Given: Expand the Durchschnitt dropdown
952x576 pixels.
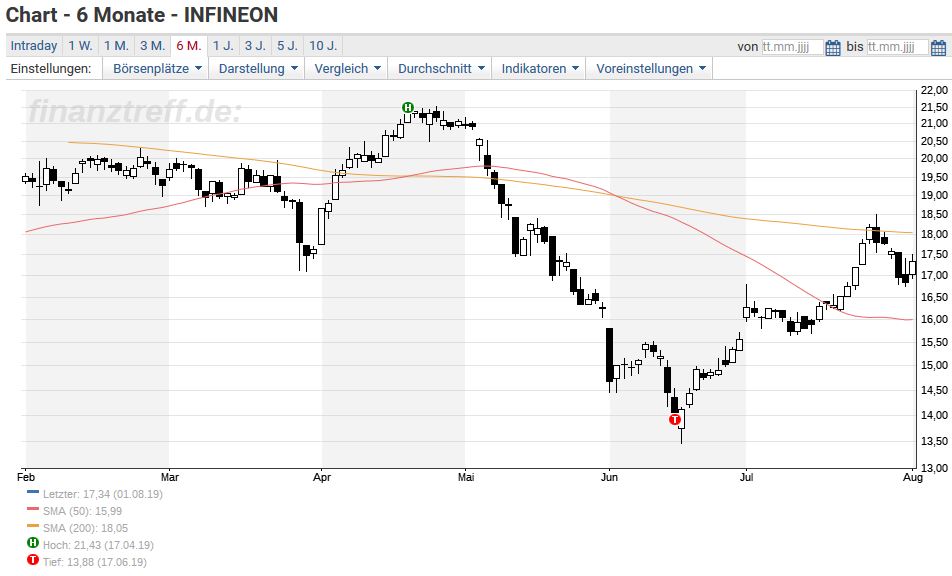Looking at the screenshot, I should tap(440, 69).
